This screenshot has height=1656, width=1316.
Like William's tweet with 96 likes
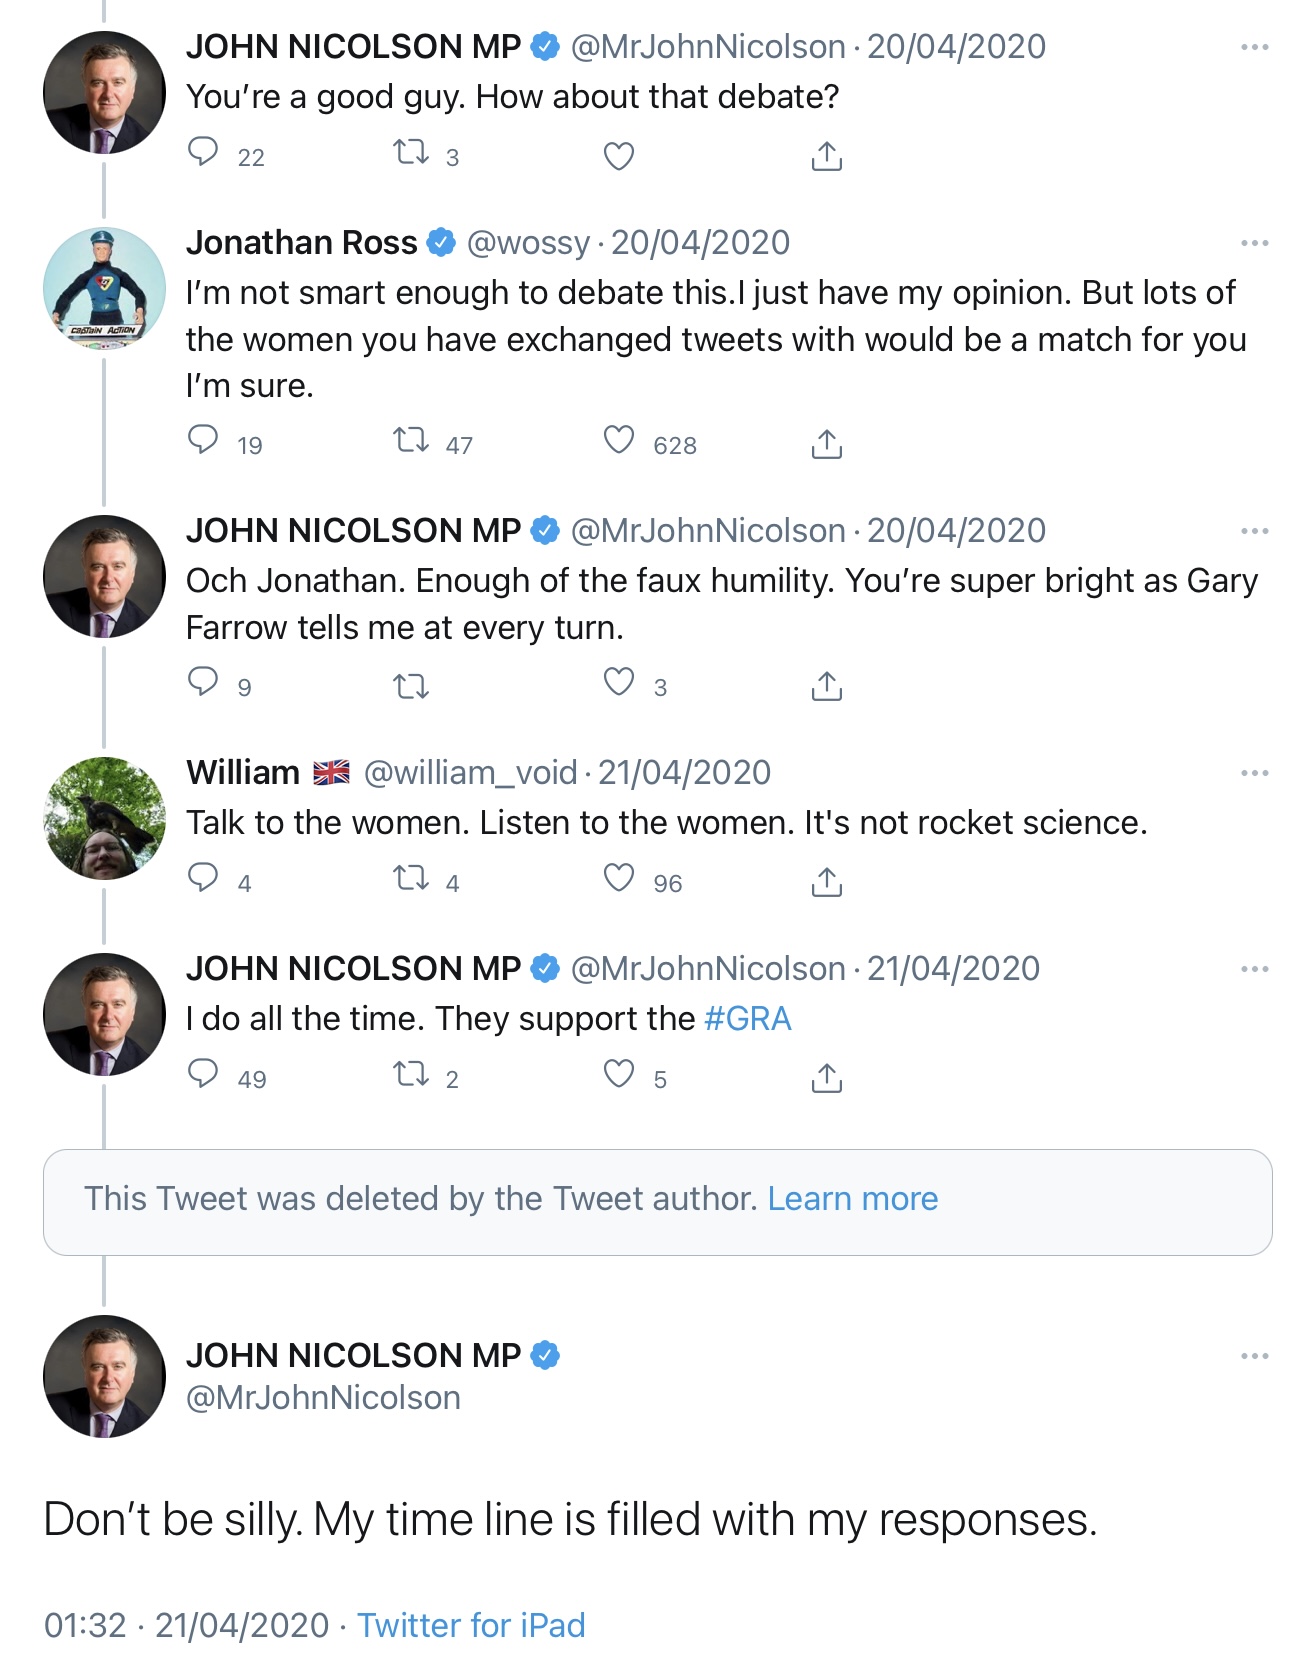[x=619, y=879]
